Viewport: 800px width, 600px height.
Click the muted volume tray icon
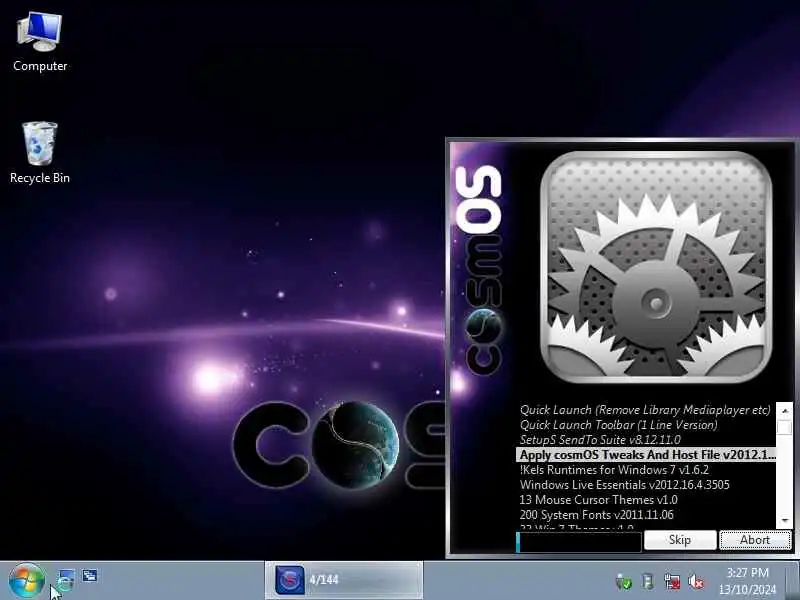tap(696, 581)
